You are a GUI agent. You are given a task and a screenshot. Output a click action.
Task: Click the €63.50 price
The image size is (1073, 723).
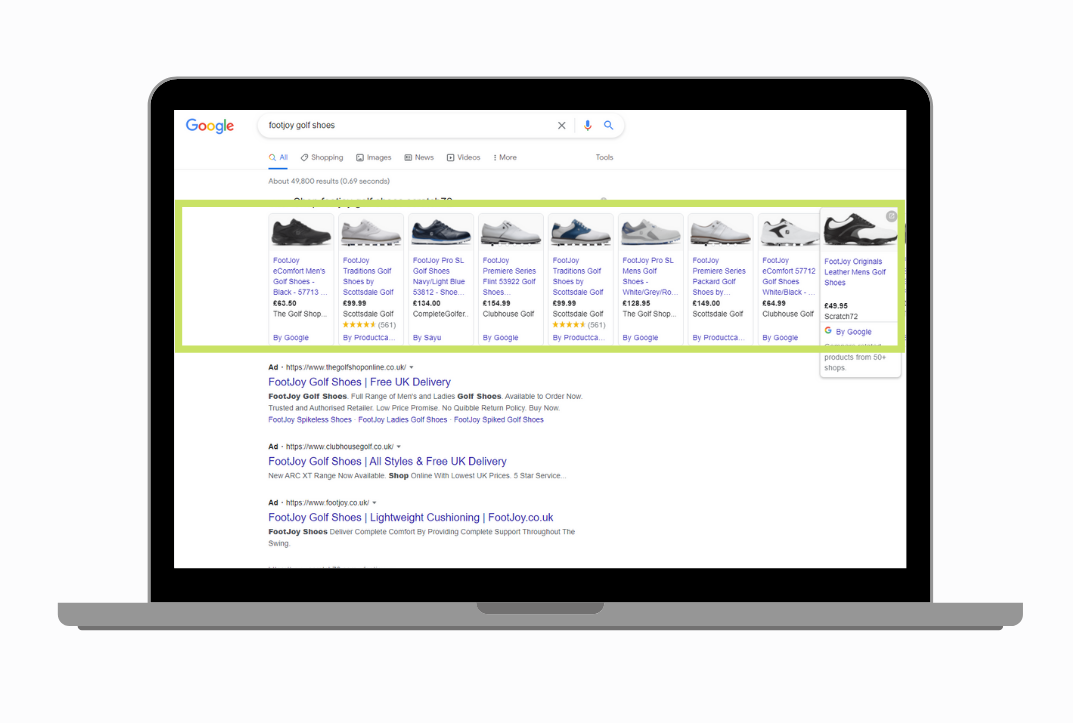pyautogui.click(x=285, y=303)
